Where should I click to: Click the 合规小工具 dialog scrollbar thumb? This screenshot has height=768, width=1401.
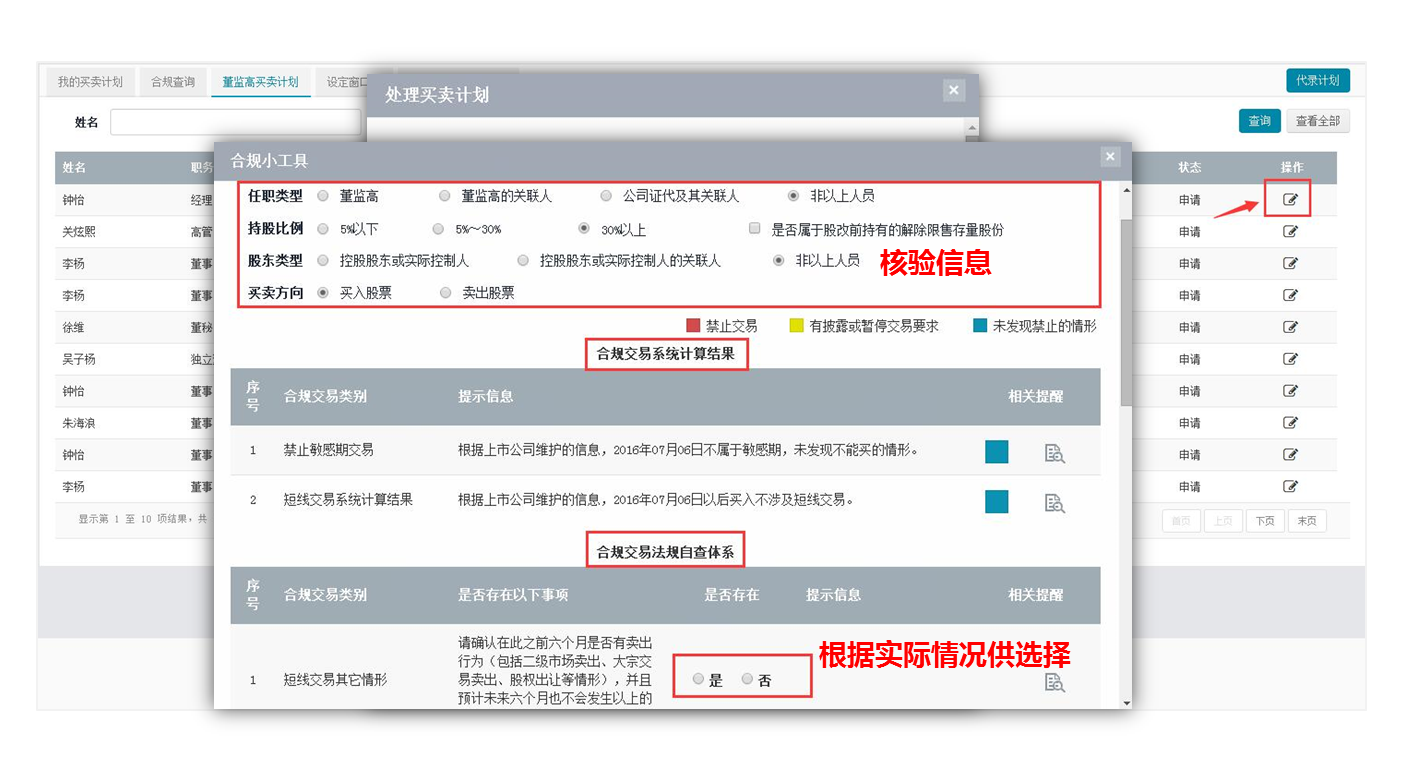click(1126, 312)
